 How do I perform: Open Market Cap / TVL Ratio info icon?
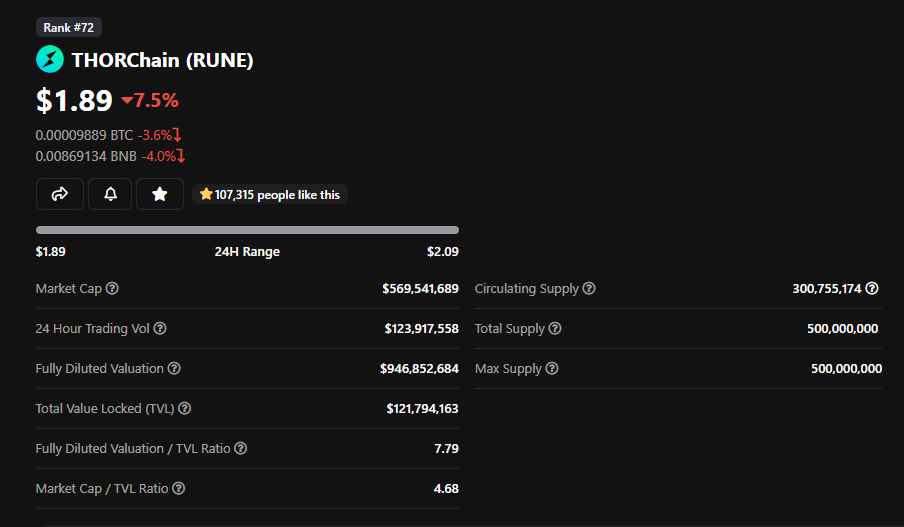179,488
